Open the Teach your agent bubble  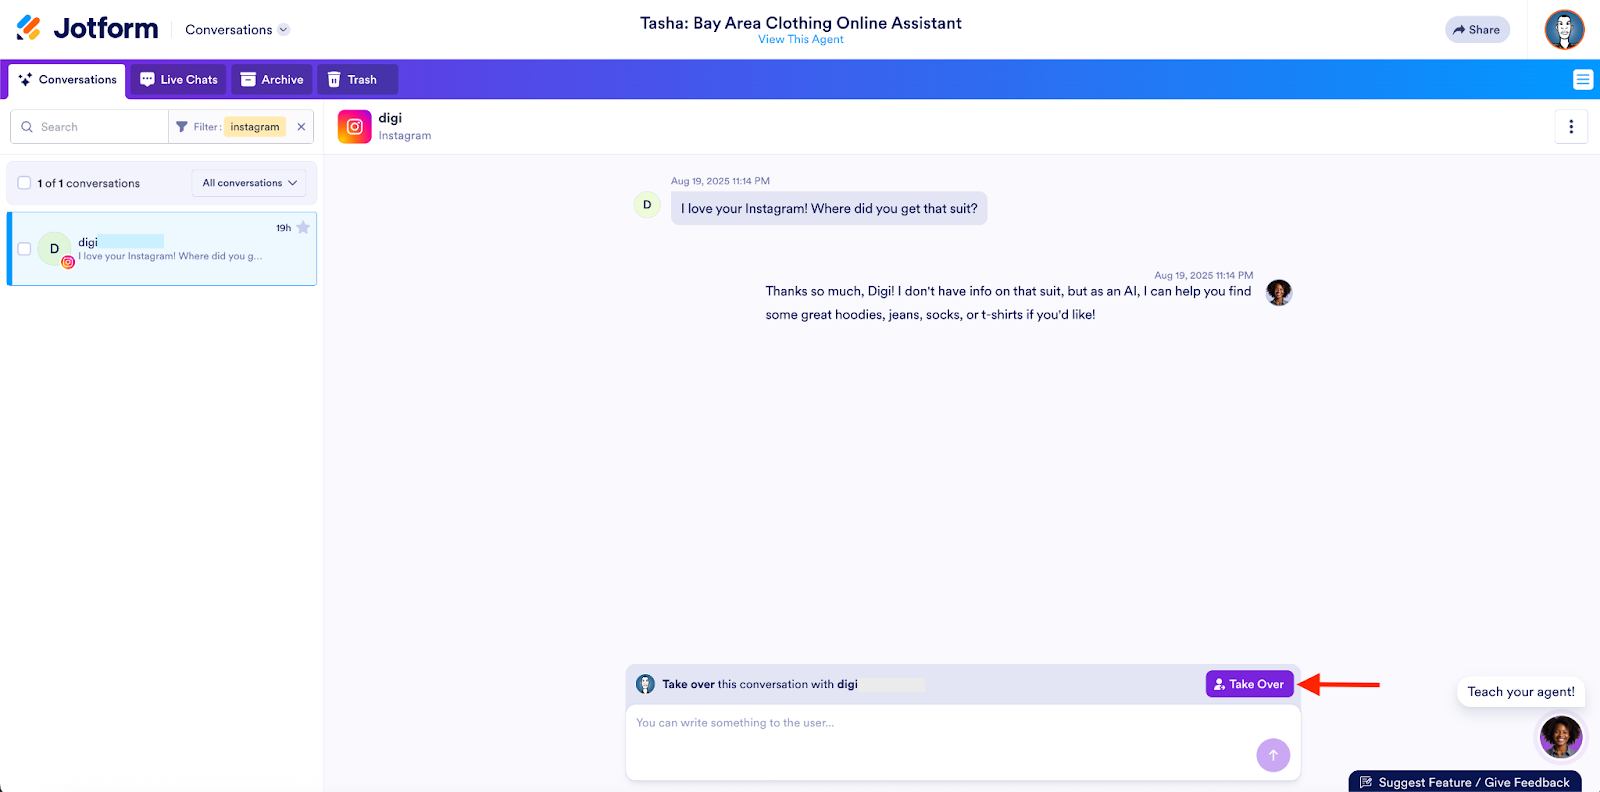coord(1521,692)
